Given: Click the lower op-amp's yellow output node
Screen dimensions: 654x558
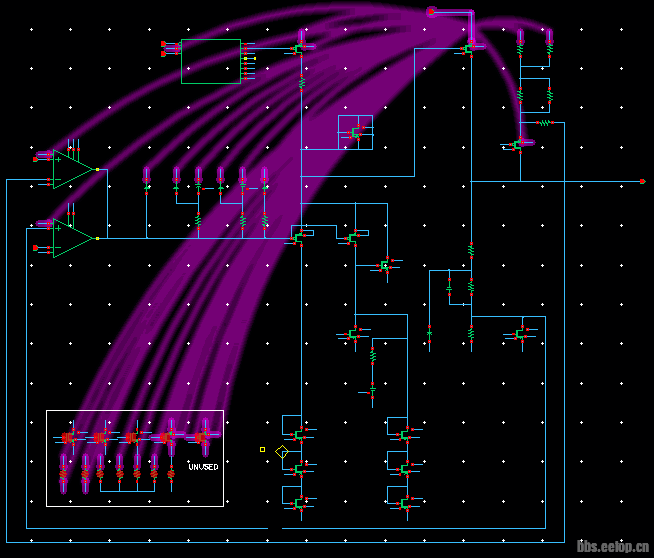Looking at the screenshot, I should point(97,239).
